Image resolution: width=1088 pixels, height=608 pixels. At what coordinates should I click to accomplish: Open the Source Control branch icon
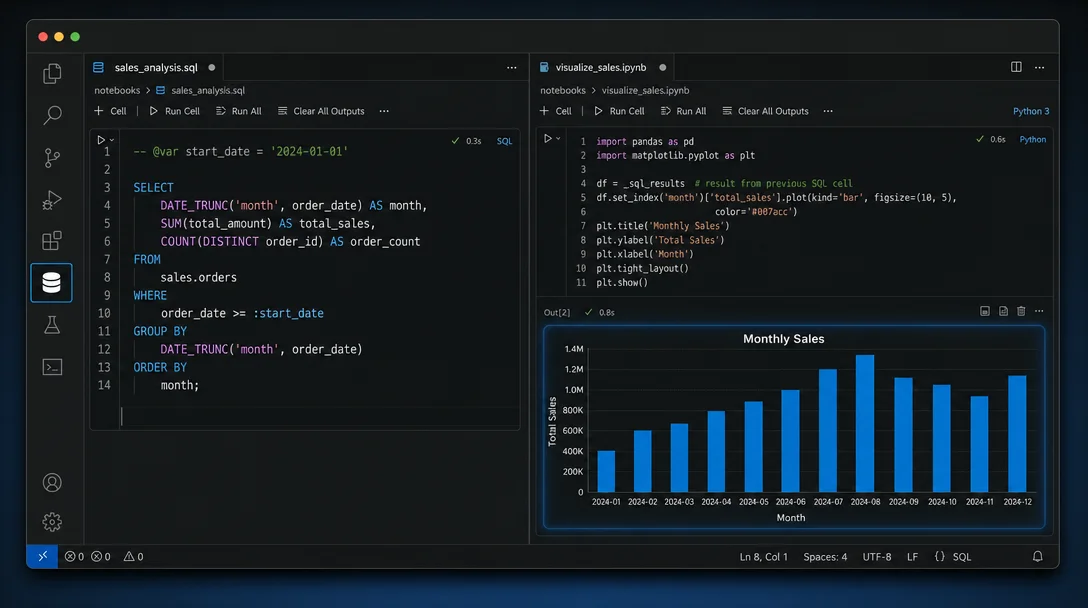coord(52,158)
